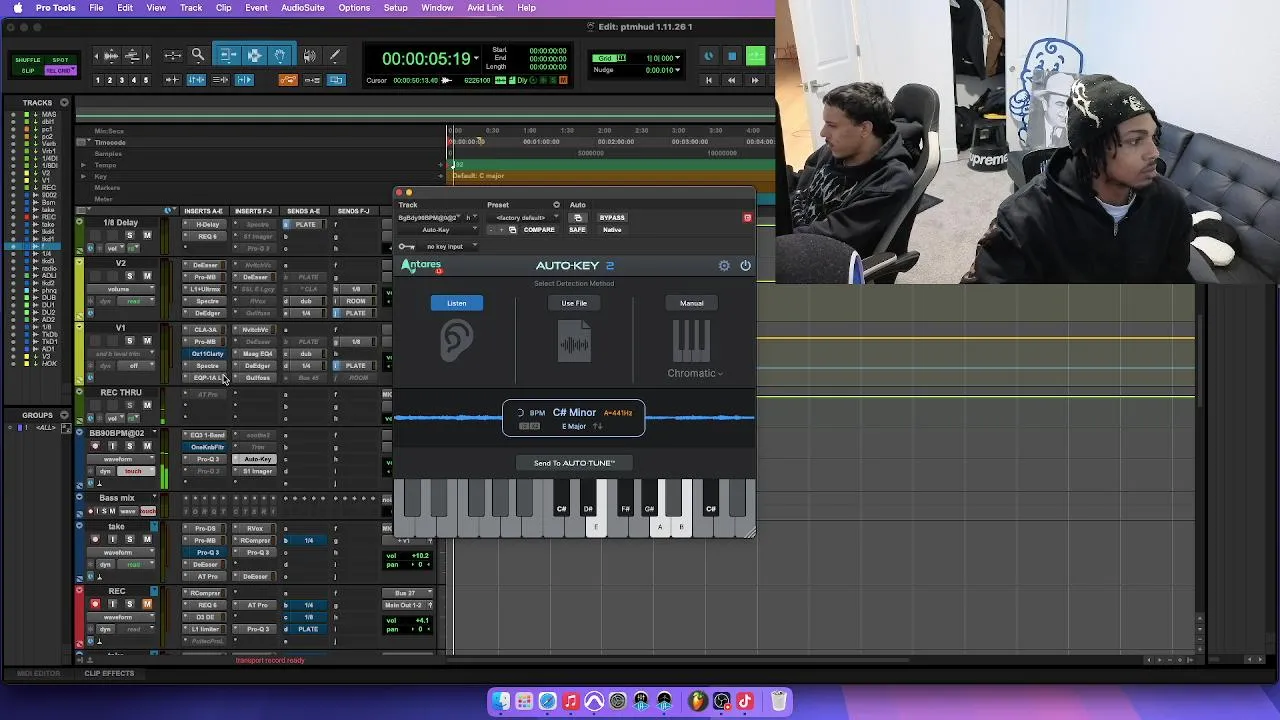
Task: Toggle BYPASS on Auto-Key plugin
Action: [x=612, y=217]
